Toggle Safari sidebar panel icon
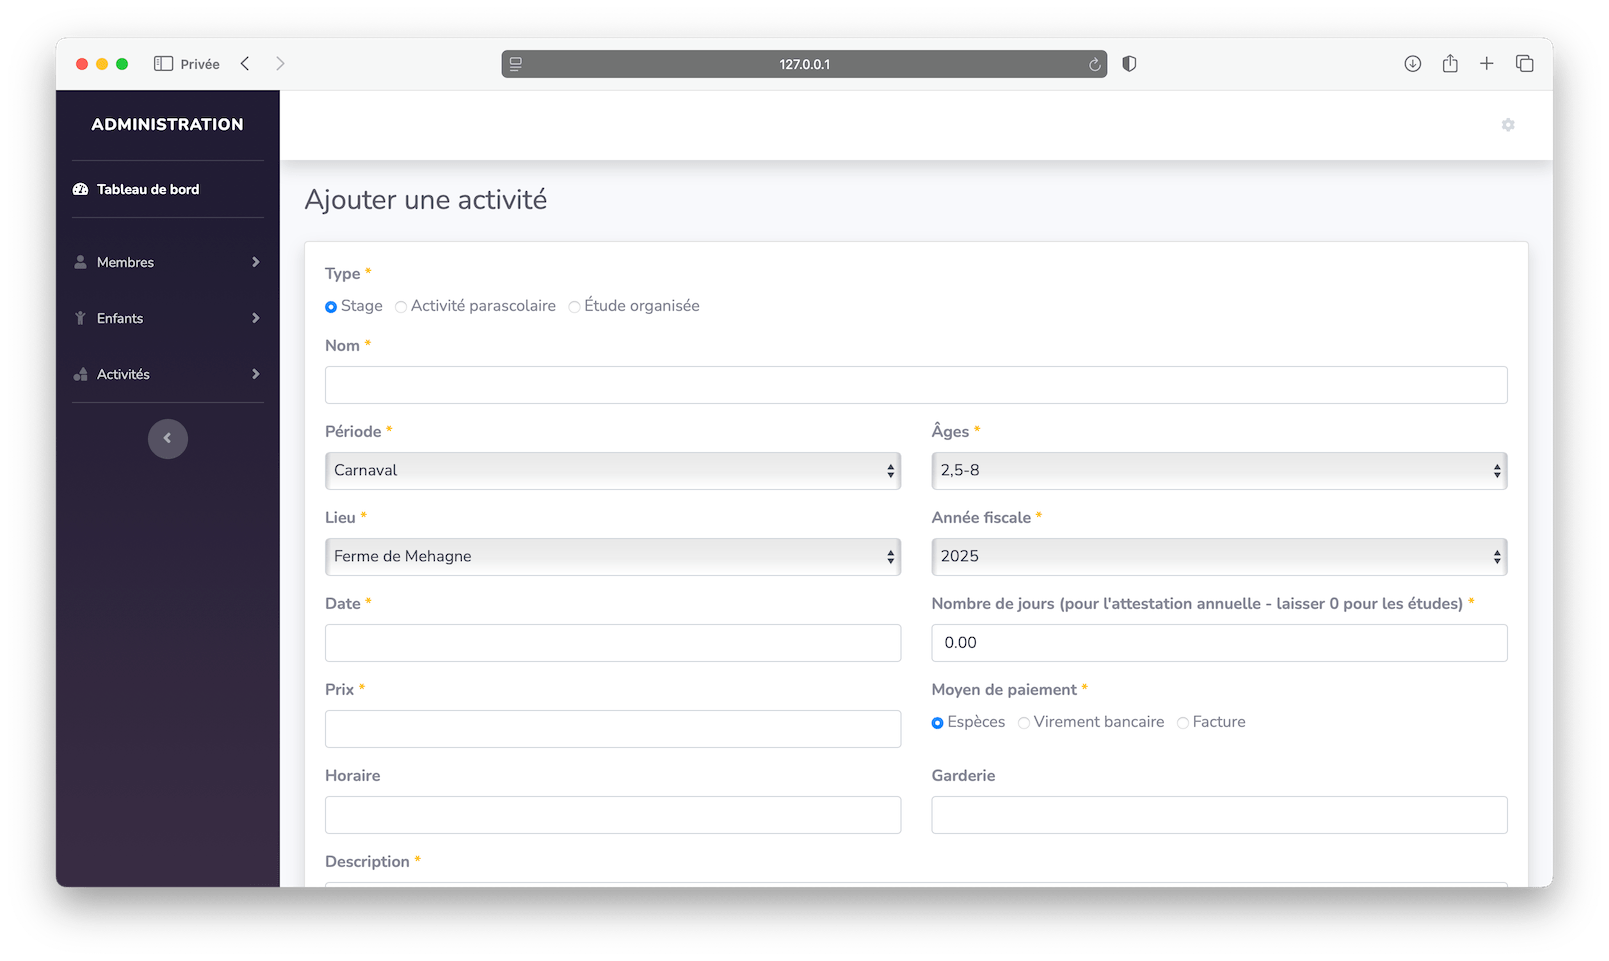 tap(164, 64)
